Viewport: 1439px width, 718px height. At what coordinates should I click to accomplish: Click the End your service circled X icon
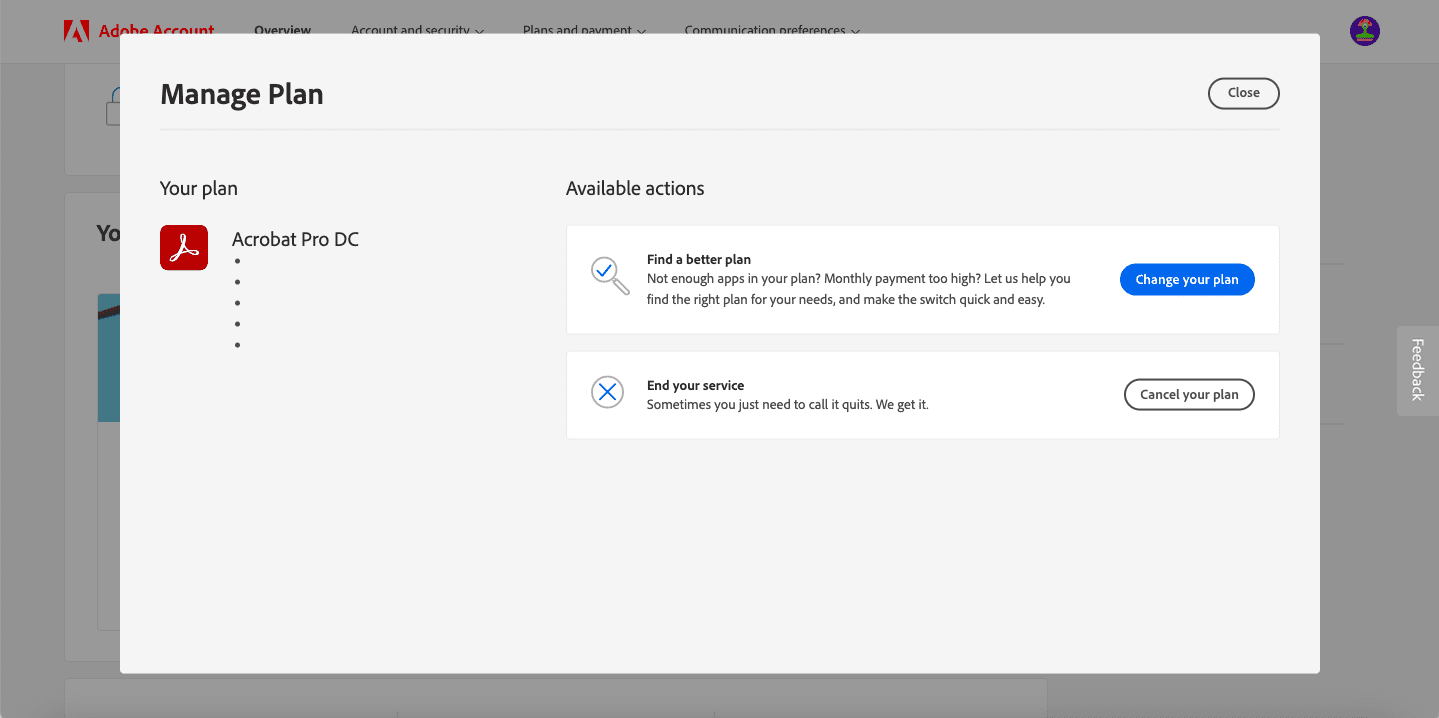point(607,392)
